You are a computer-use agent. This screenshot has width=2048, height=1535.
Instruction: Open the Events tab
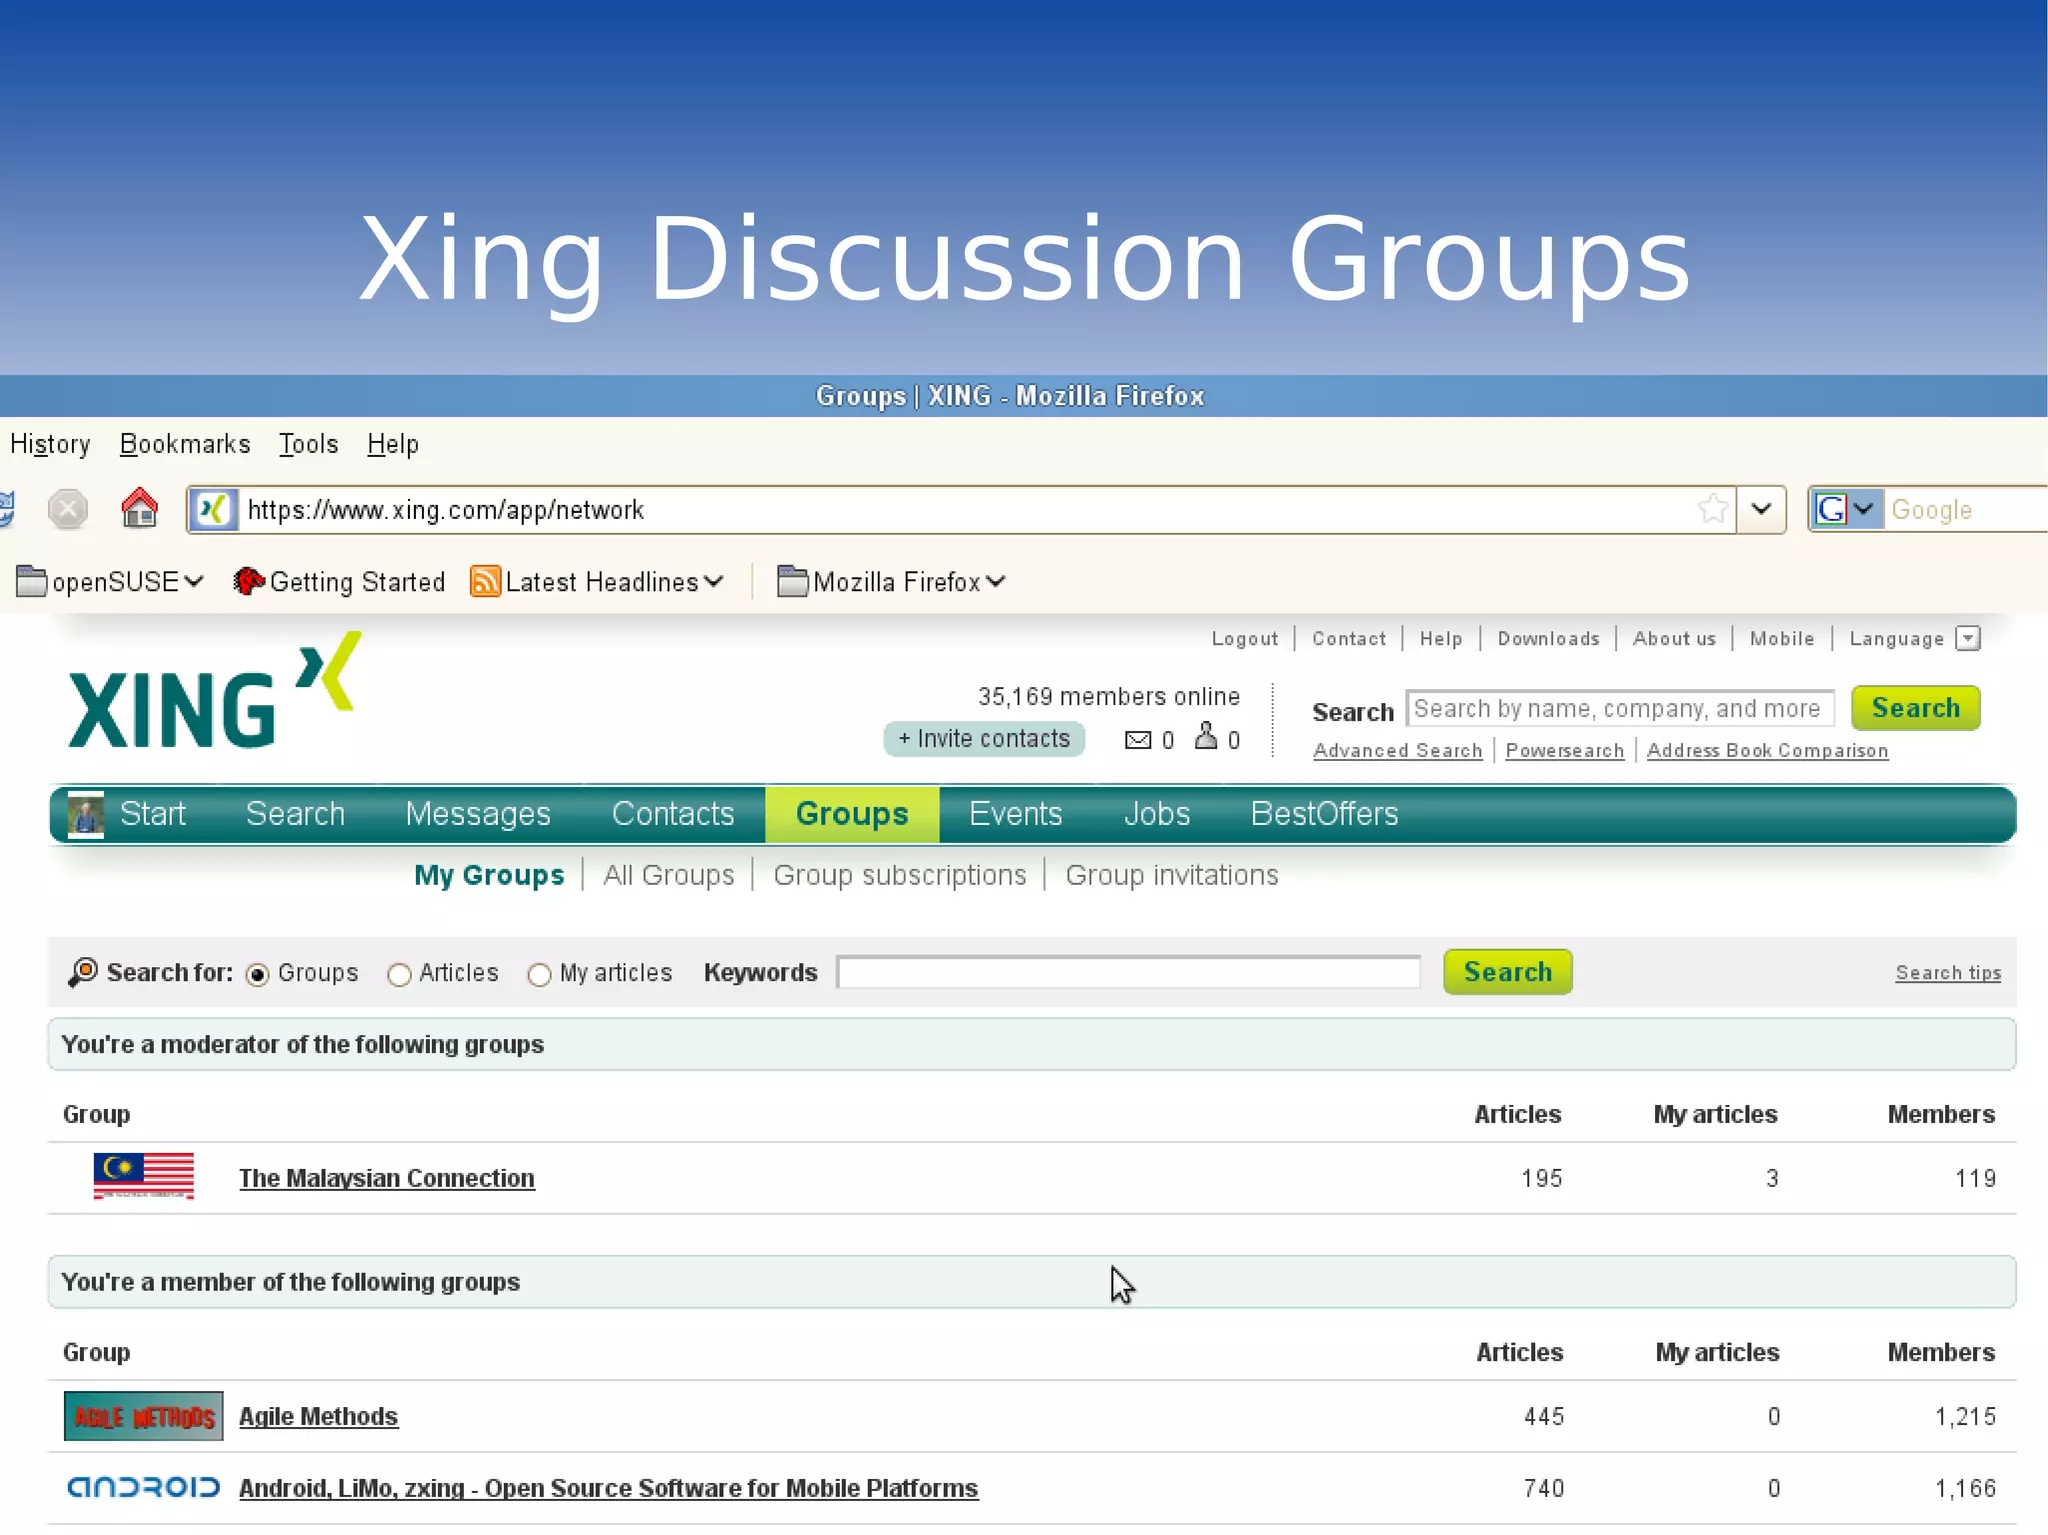[1015, 814]
